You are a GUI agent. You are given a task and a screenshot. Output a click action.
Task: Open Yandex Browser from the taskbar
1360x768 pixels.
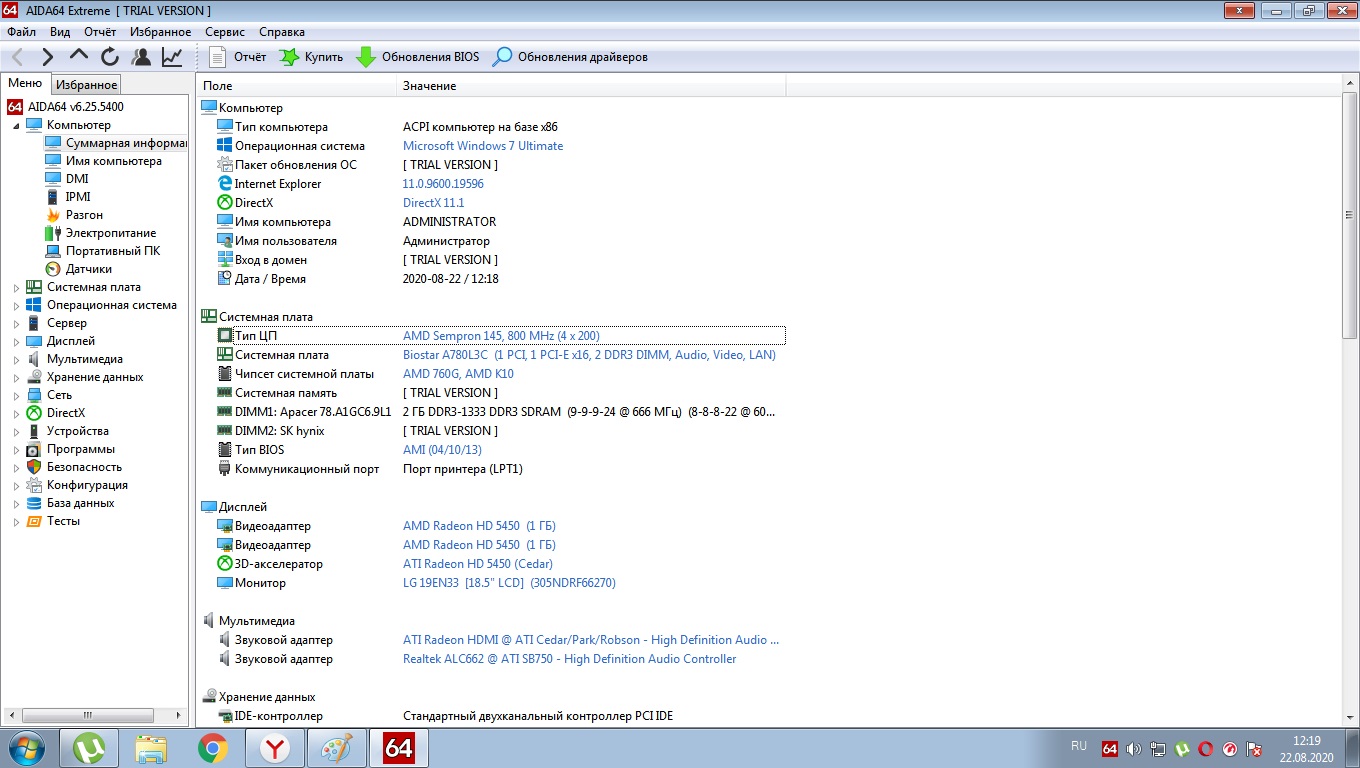pos(275,748)
